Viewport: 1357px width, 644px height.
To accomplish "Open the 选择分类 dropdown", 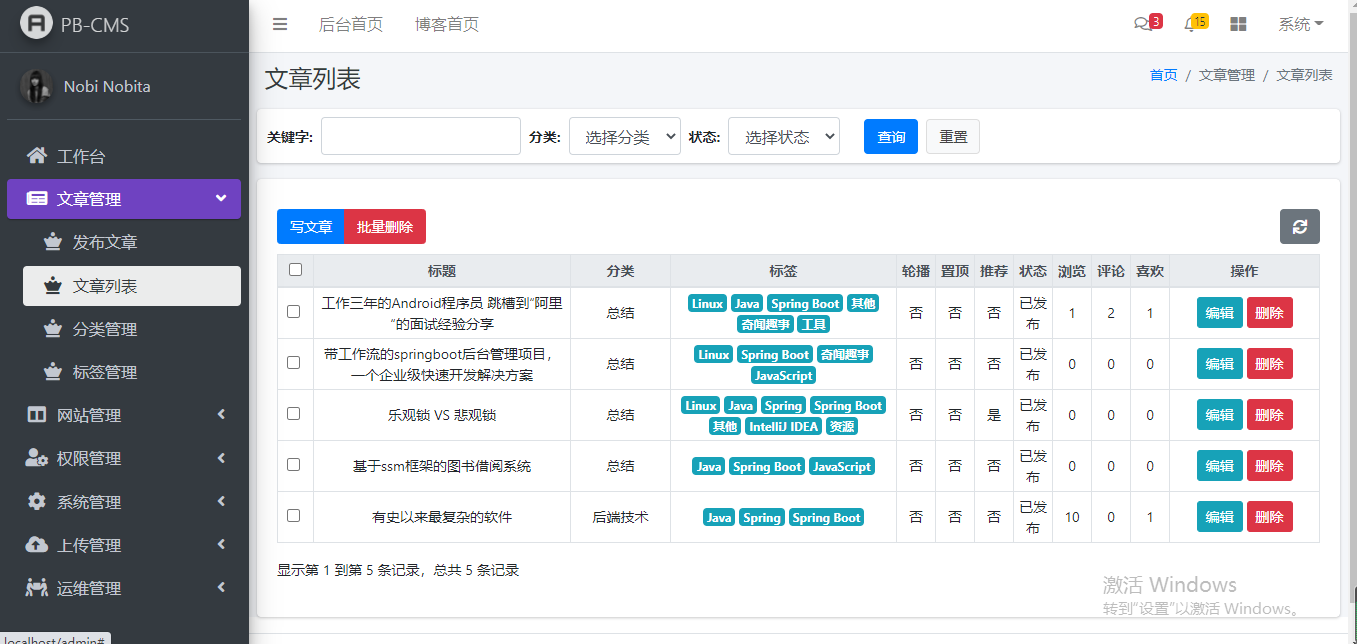I will pyautogui.click(x=625, y=136).
